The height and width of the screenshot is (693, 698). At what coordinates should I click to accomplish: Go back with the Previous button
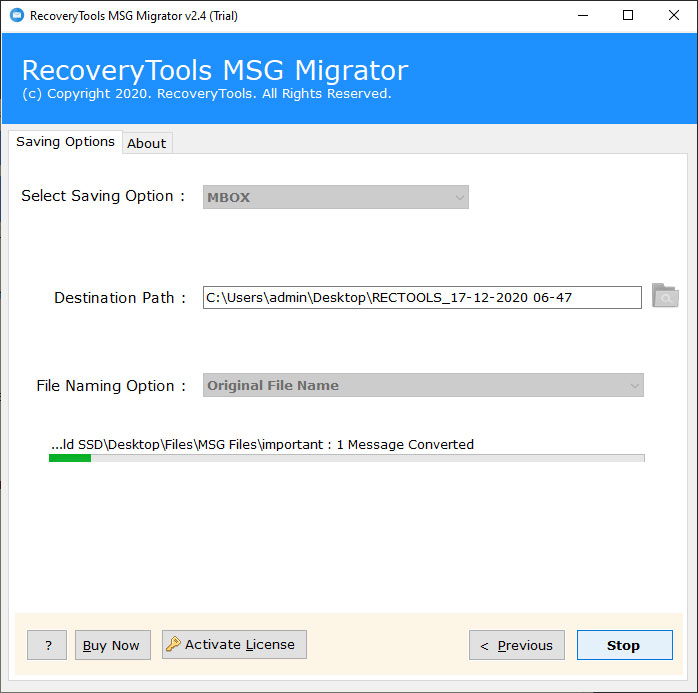[x=517, y=645]
